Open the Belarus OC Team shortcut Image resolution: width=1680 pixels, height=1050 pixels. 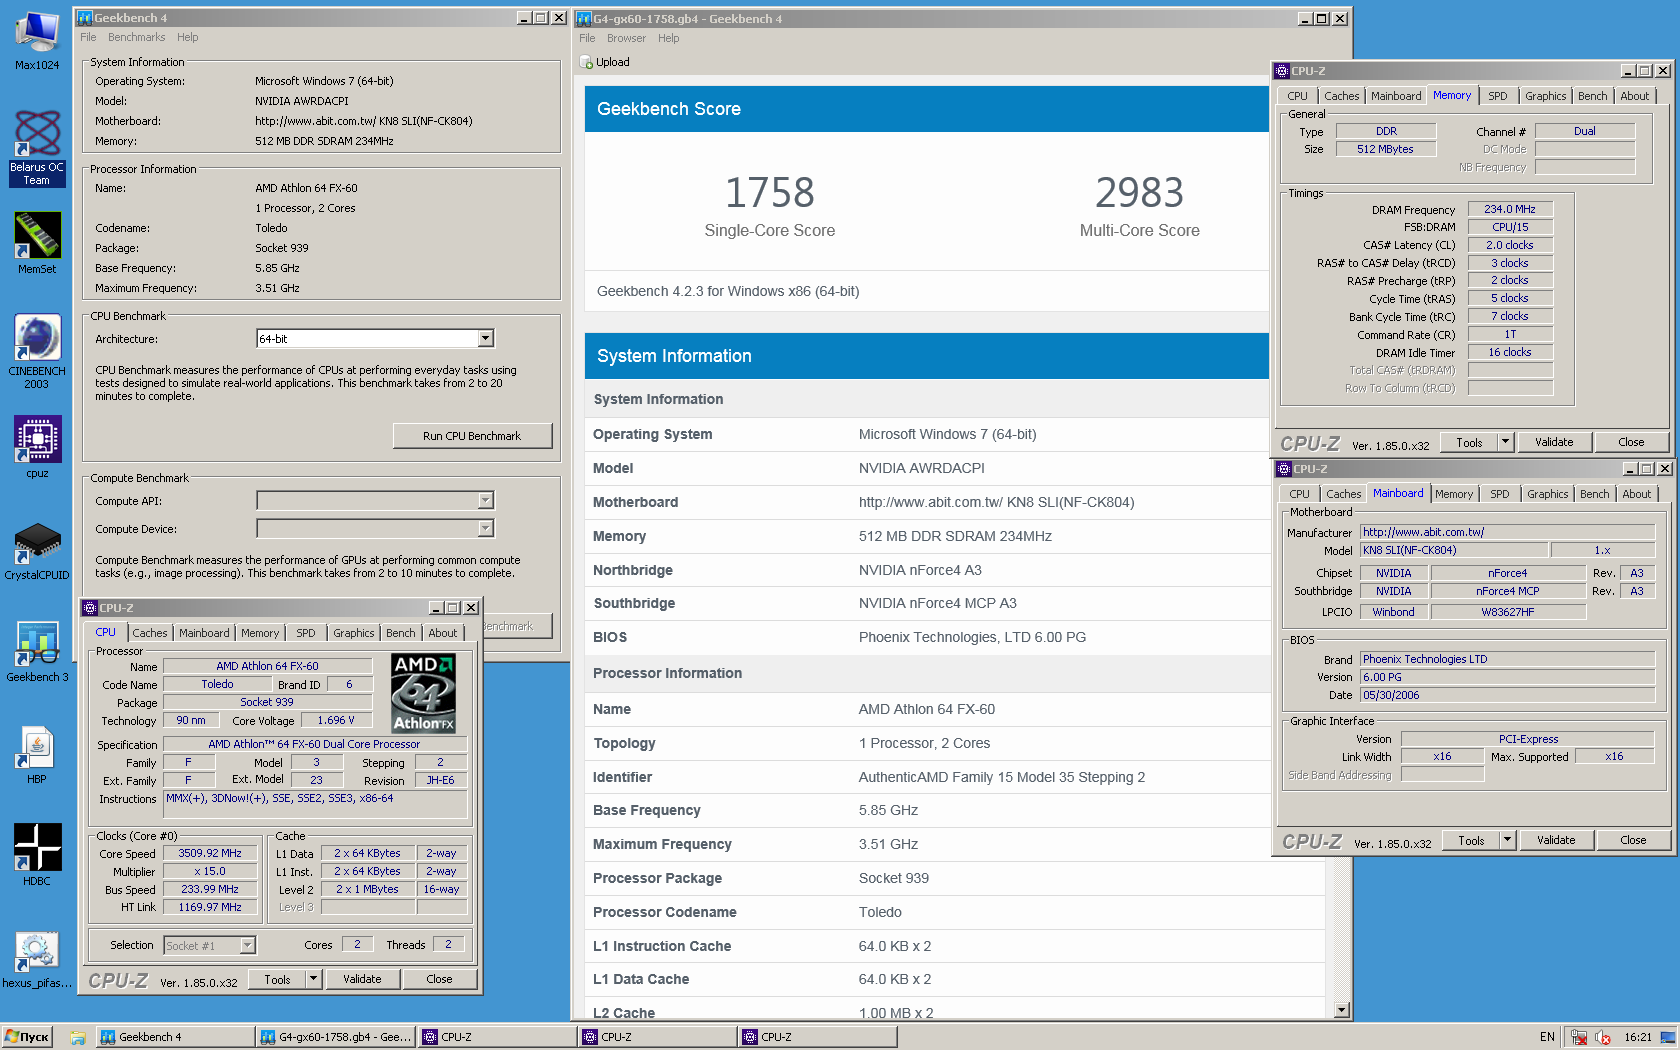pos(37,148)
